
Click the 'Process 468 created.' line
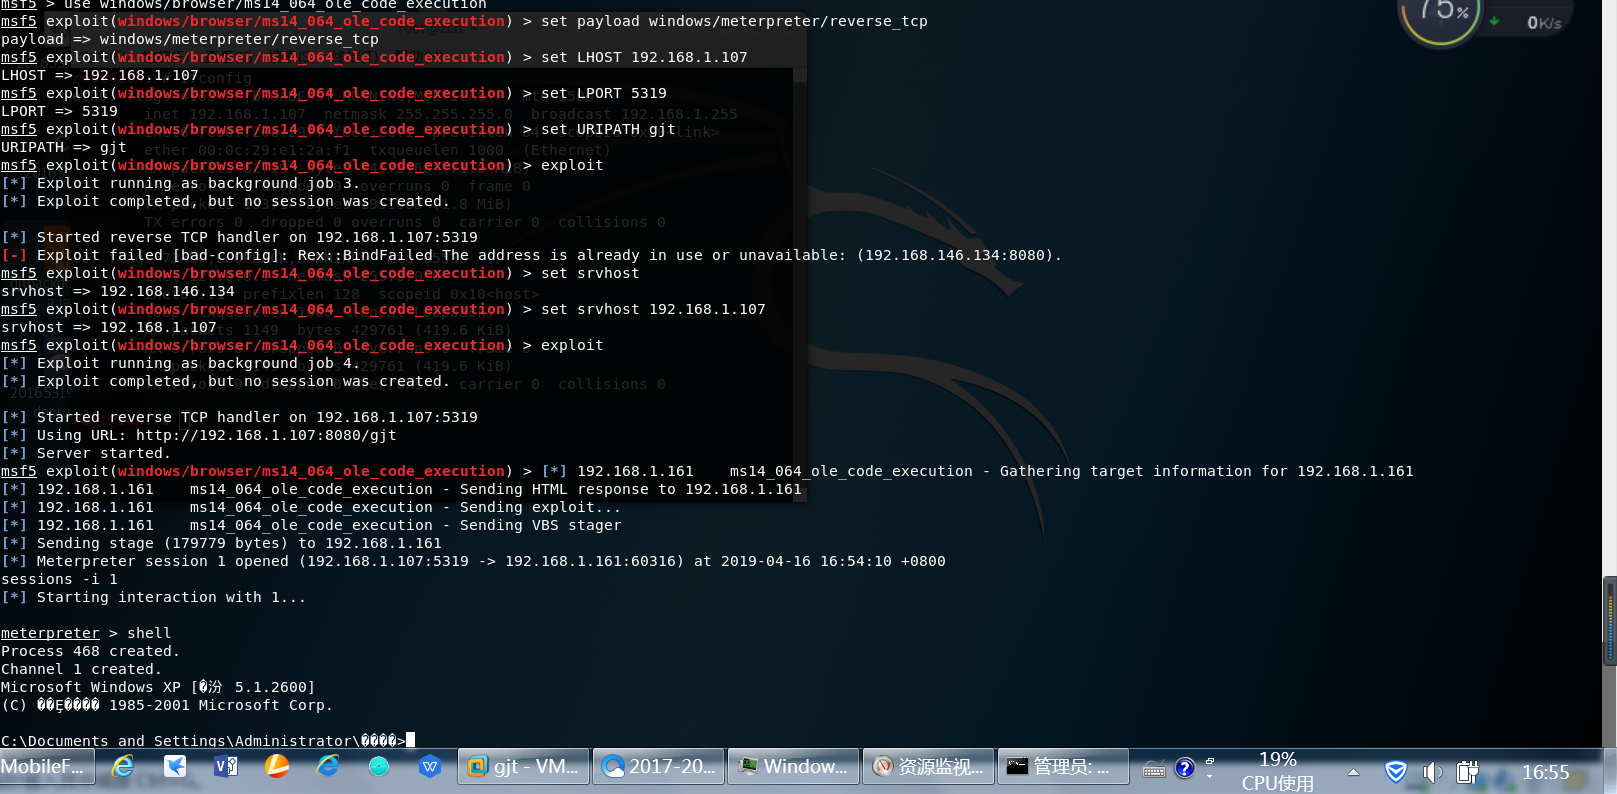(x=90, y=651)
